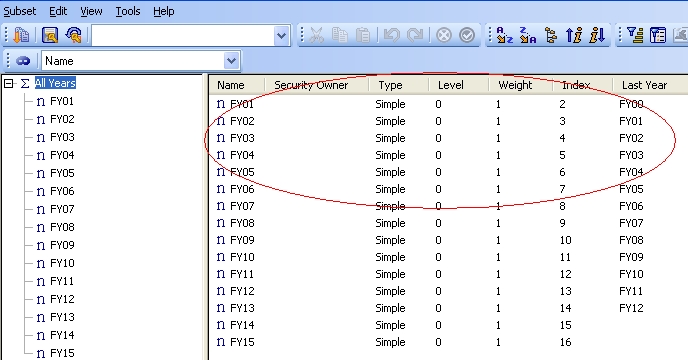Sort elements descending Z to A
This screenshot has width=688, height=360.
click(527, 35)
